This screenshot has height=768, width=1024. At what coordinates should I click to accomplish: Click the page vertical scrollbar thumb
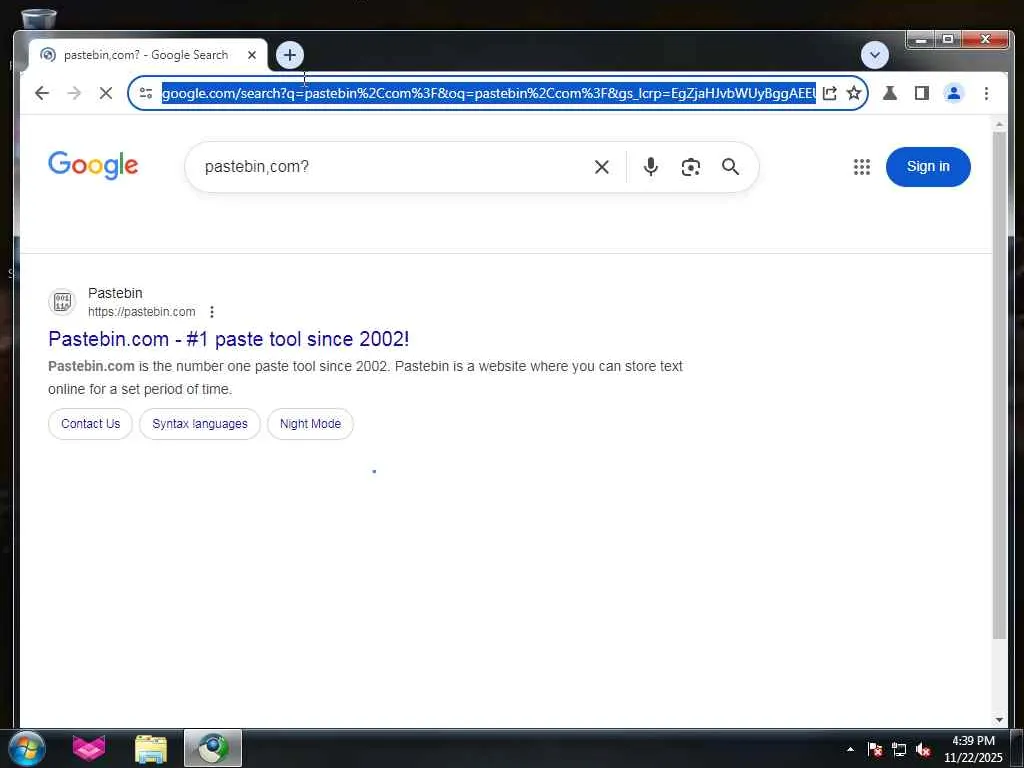999,385
